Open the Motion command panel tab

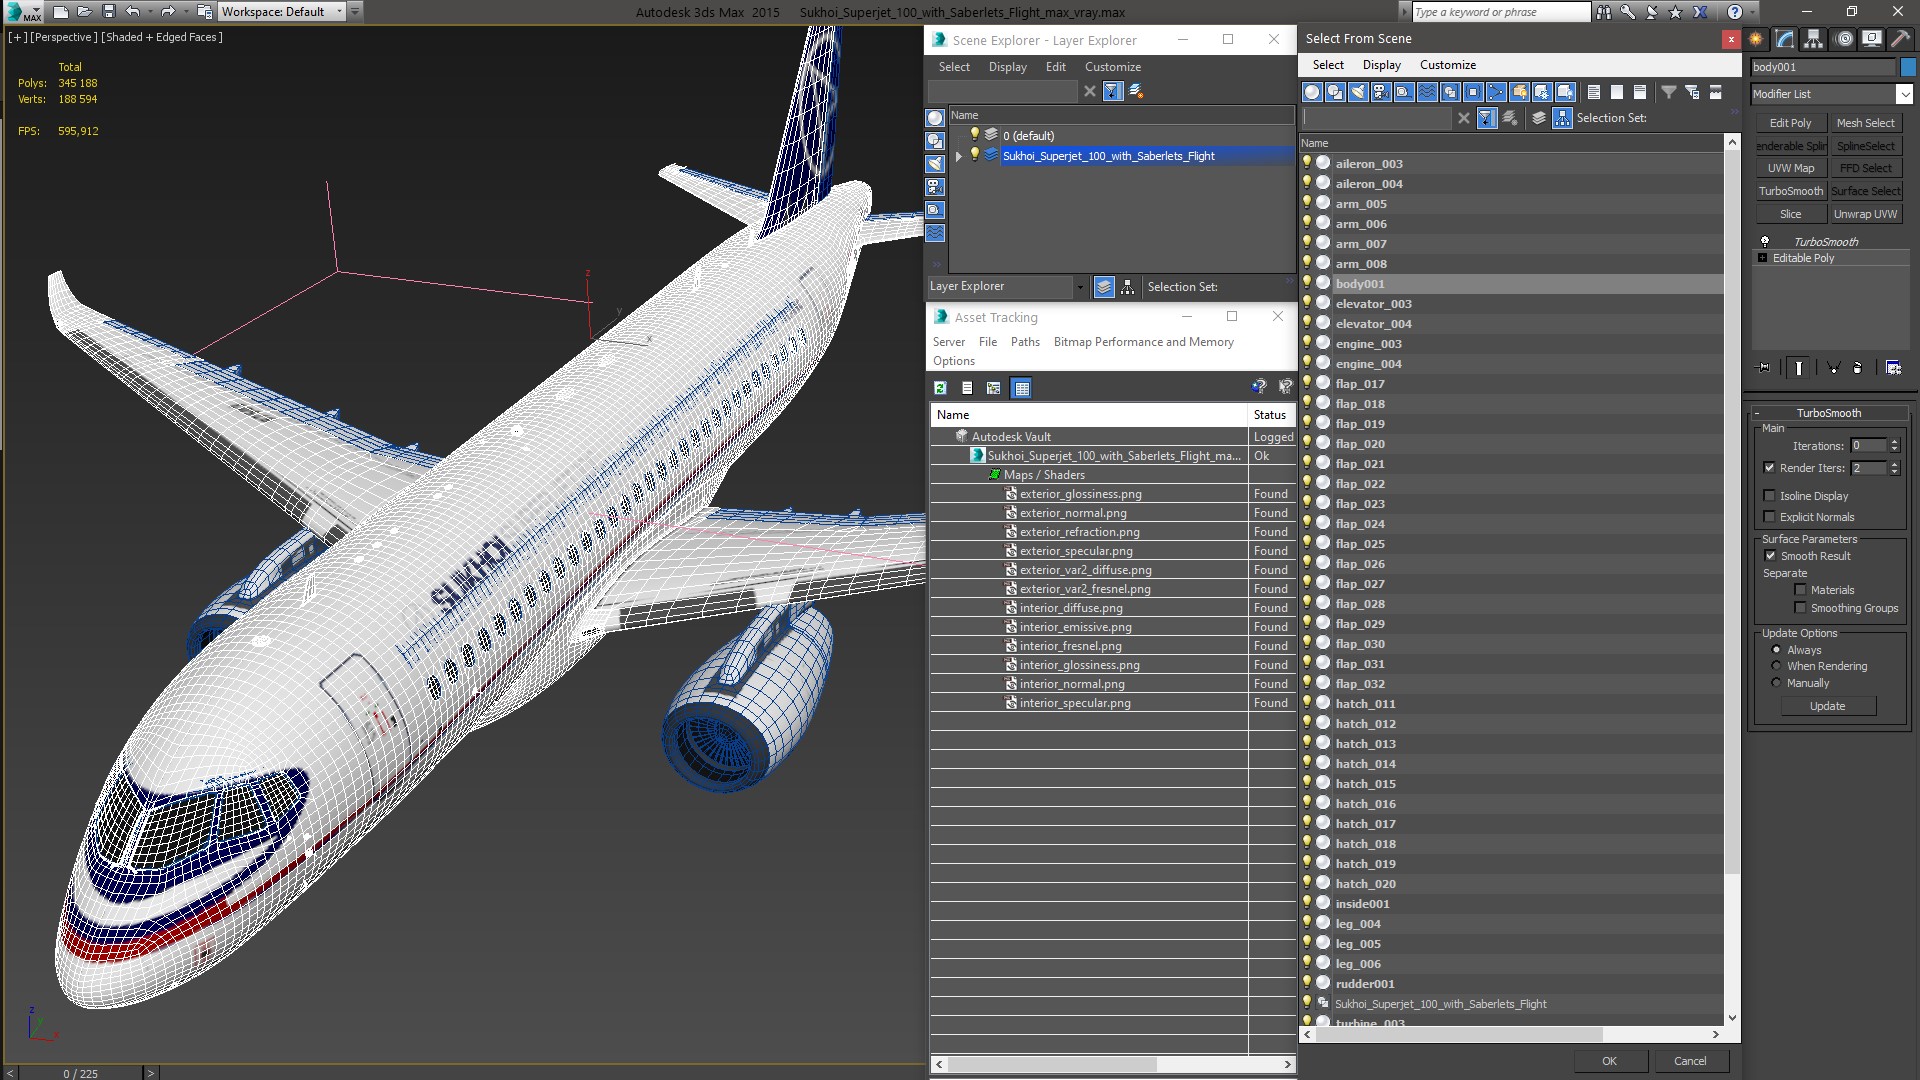click(x=1845, y=39)
